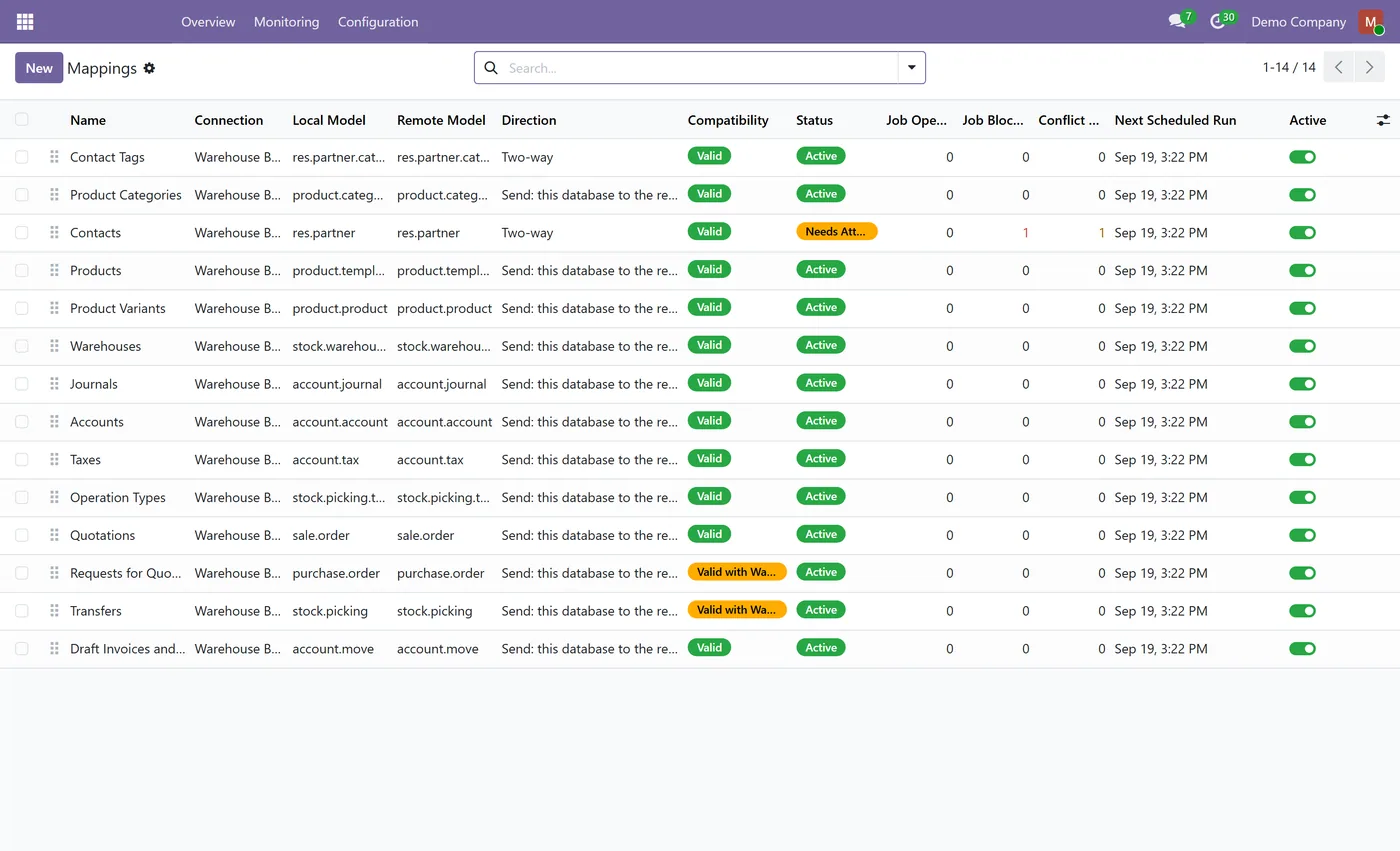Click the user avatar M

(1371, 21)
